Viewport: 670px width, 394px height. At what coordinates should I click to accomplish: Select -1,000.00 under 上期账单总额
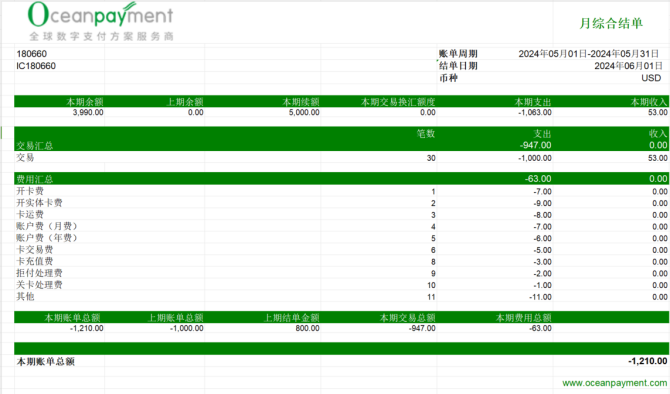pos(186,328)
